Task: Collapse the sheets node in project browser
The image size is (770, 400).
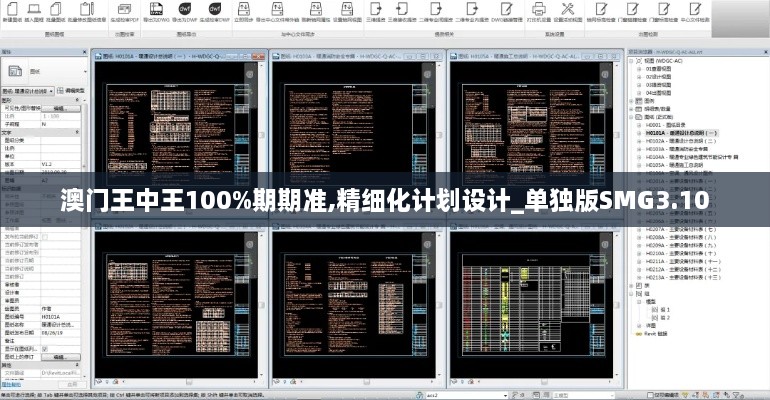Action: (632, 117)
